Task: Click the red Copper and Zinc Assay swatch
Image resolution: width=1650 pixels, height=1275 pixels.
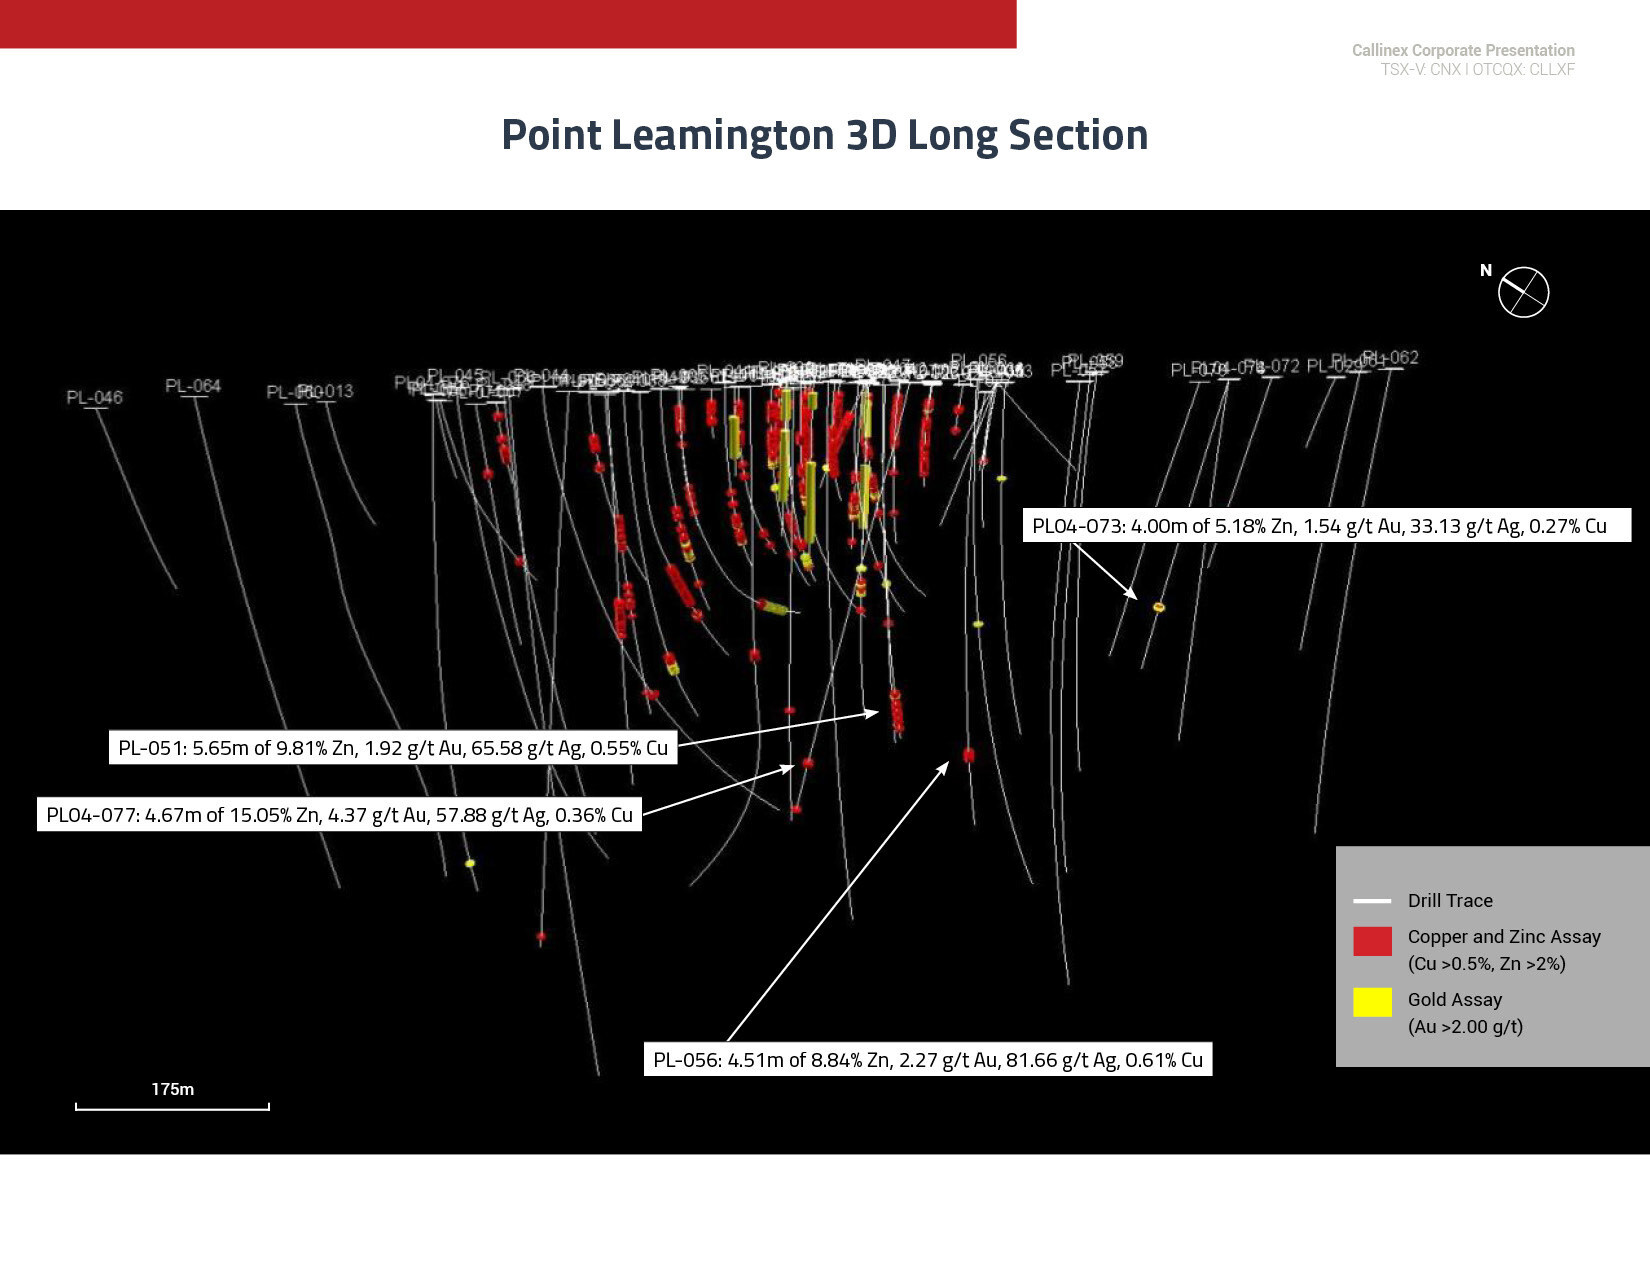Action: [x=1372, y=941]
